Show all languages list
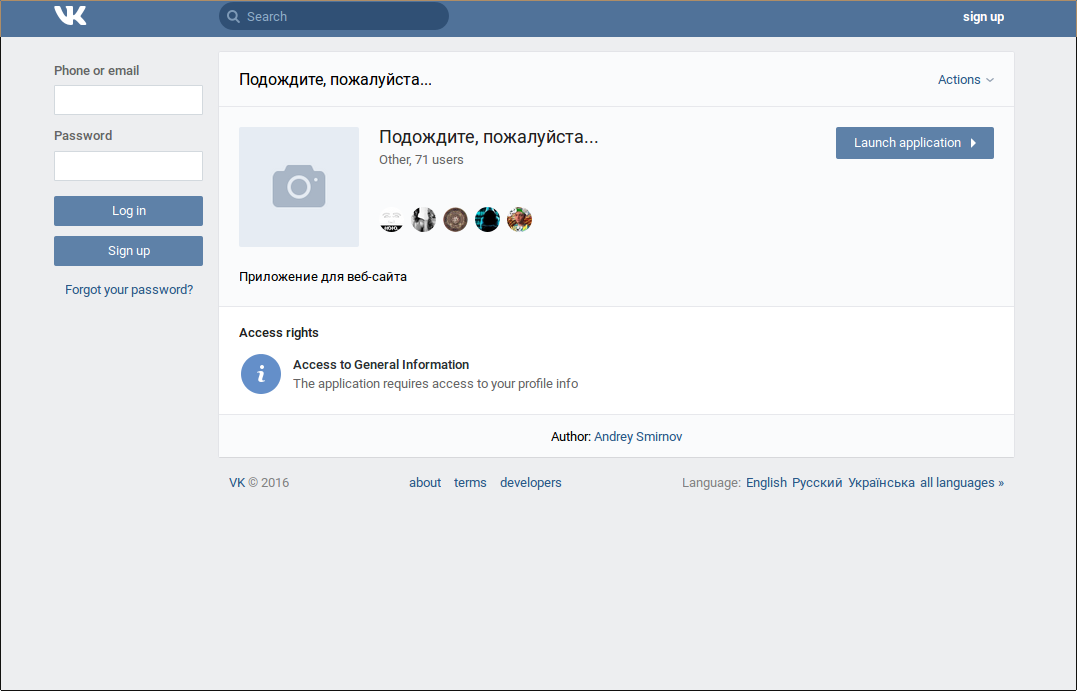Screen dimensions: 1077x691 pos(962,483)
